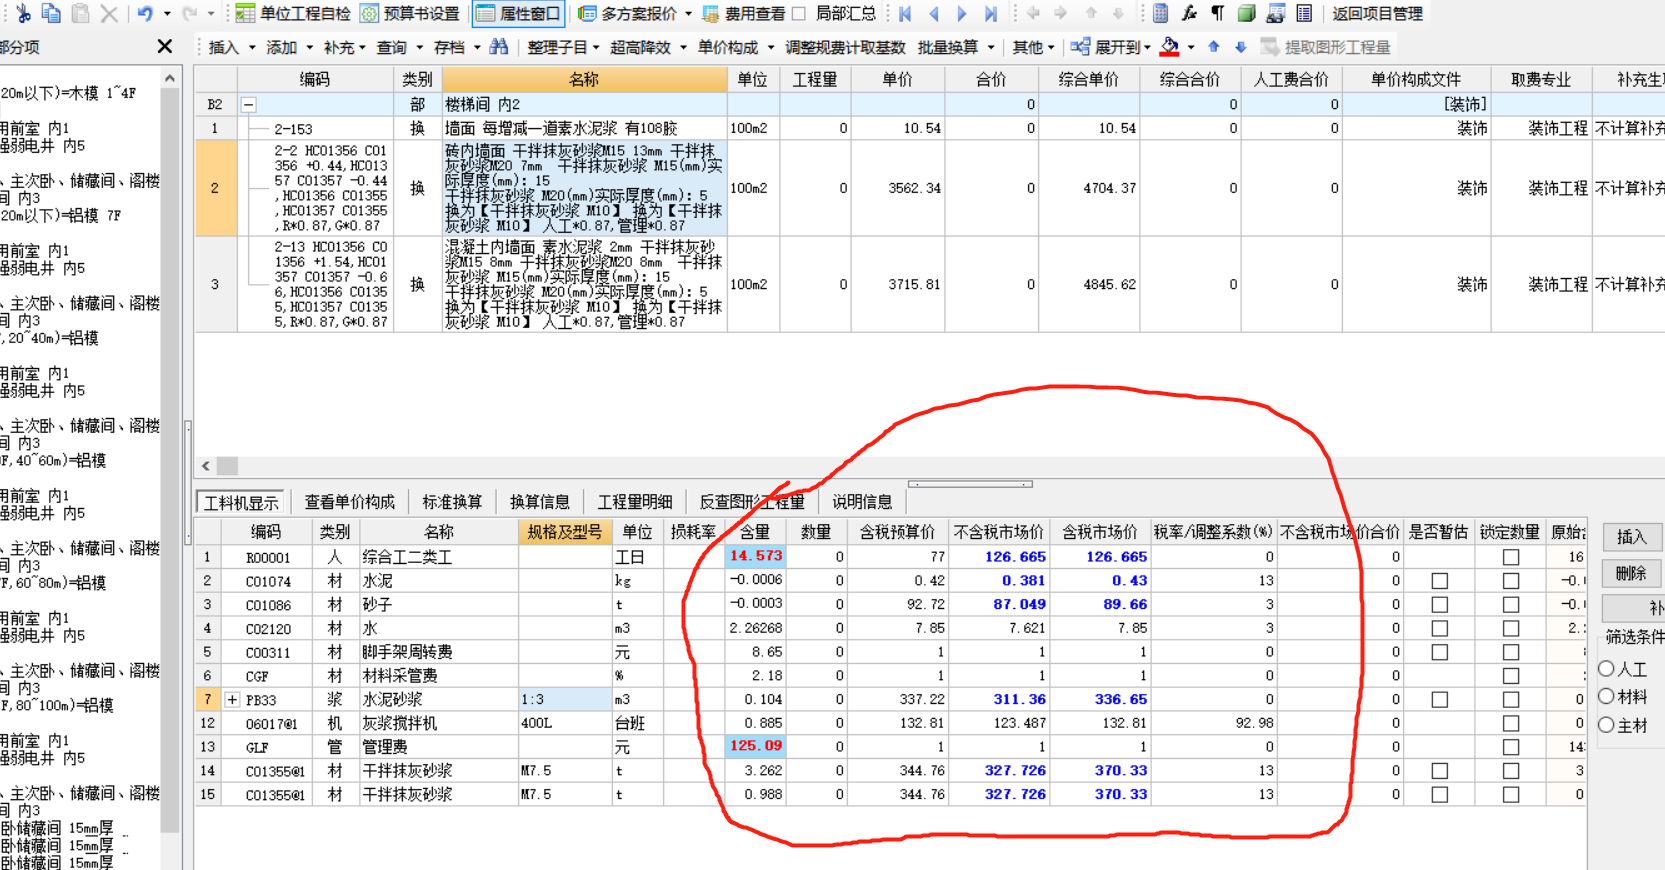Screen dimensions: 1665x870
Task: Open 费用查看 cost view
Action: point(743,14)
